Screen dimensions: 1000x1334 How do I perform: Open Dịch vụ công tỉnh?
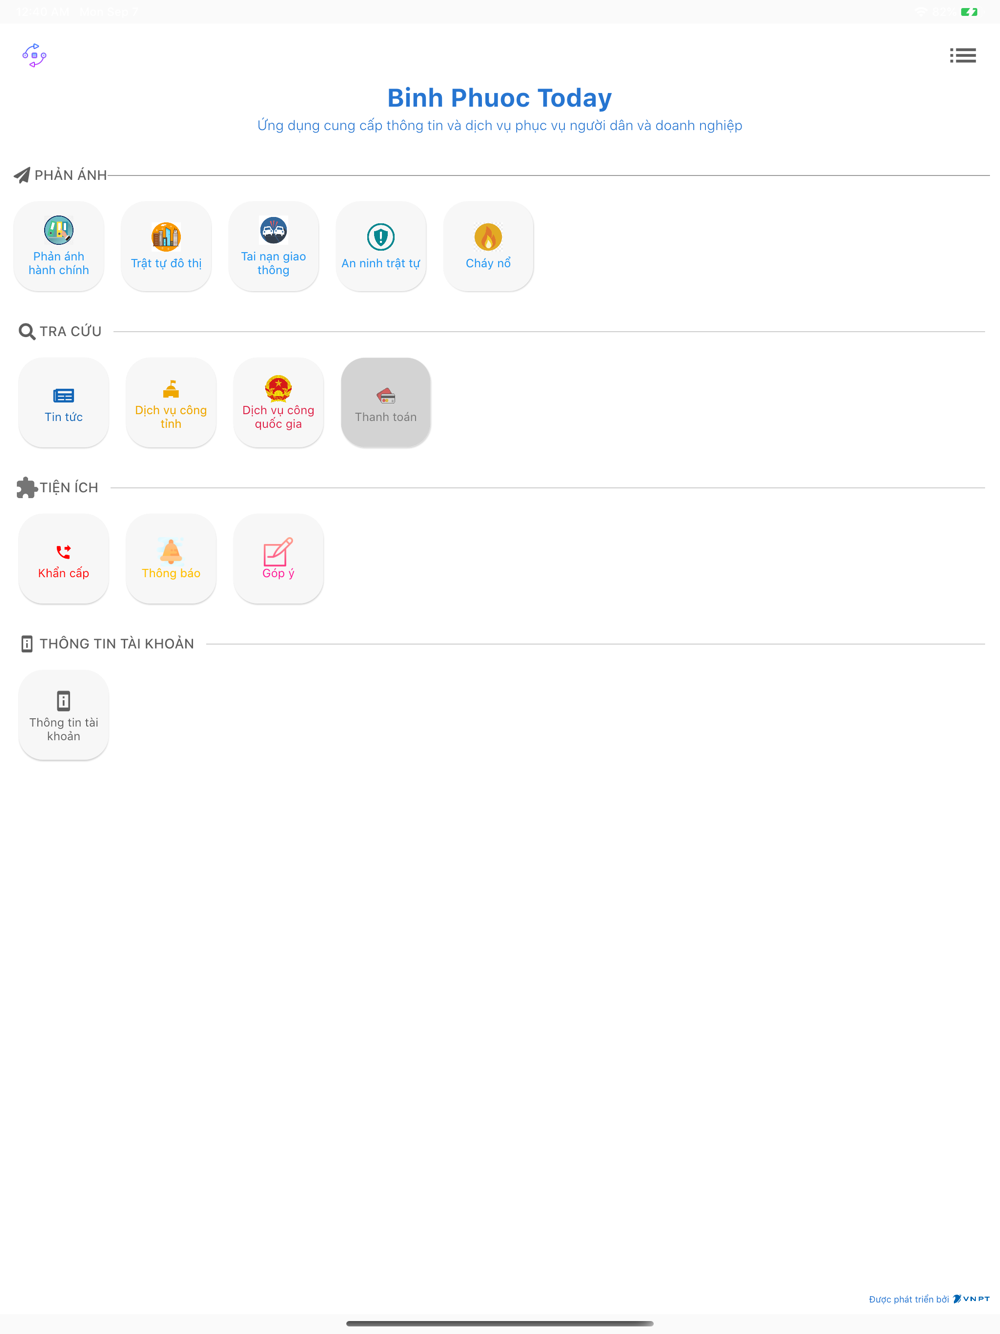pyautogui.click(x=171, y=402)
